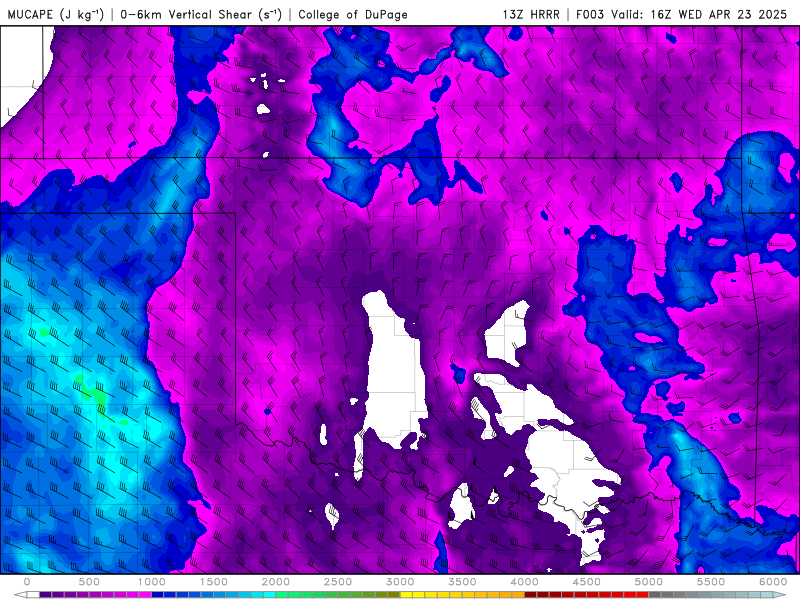Click the College of DuPage text
This screenshot has width=800, height=600.
click(x=353, y=14)
